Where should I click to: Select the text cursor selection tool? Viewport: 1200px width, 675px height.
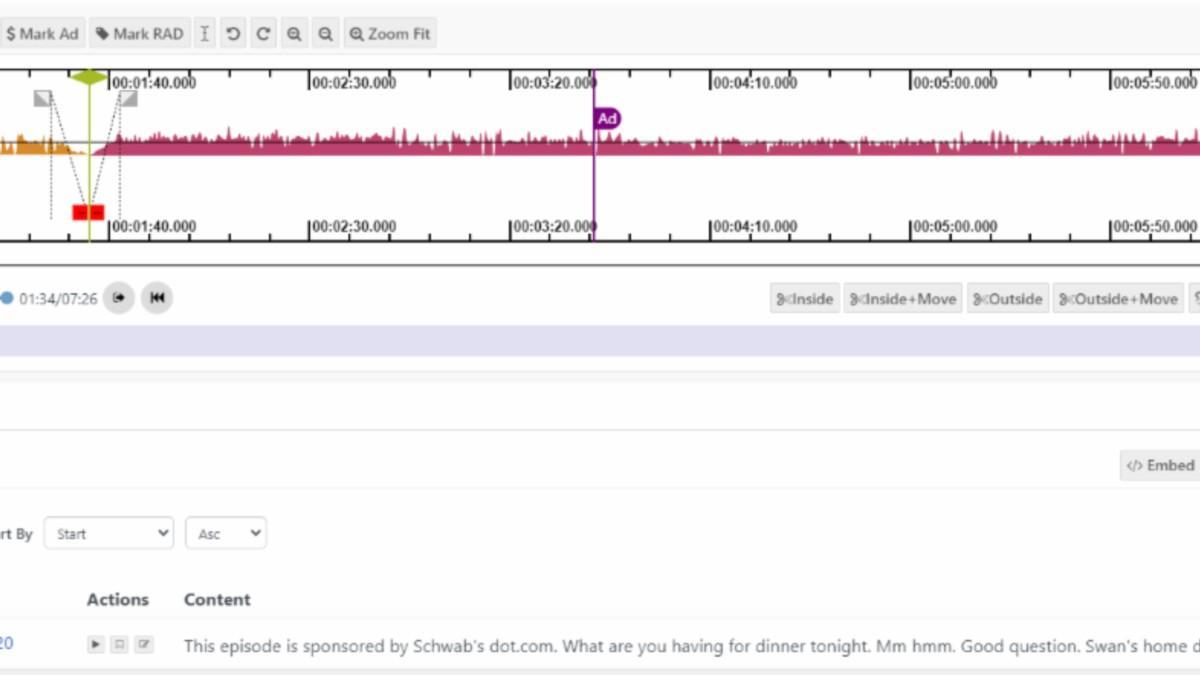coord(204,33)
